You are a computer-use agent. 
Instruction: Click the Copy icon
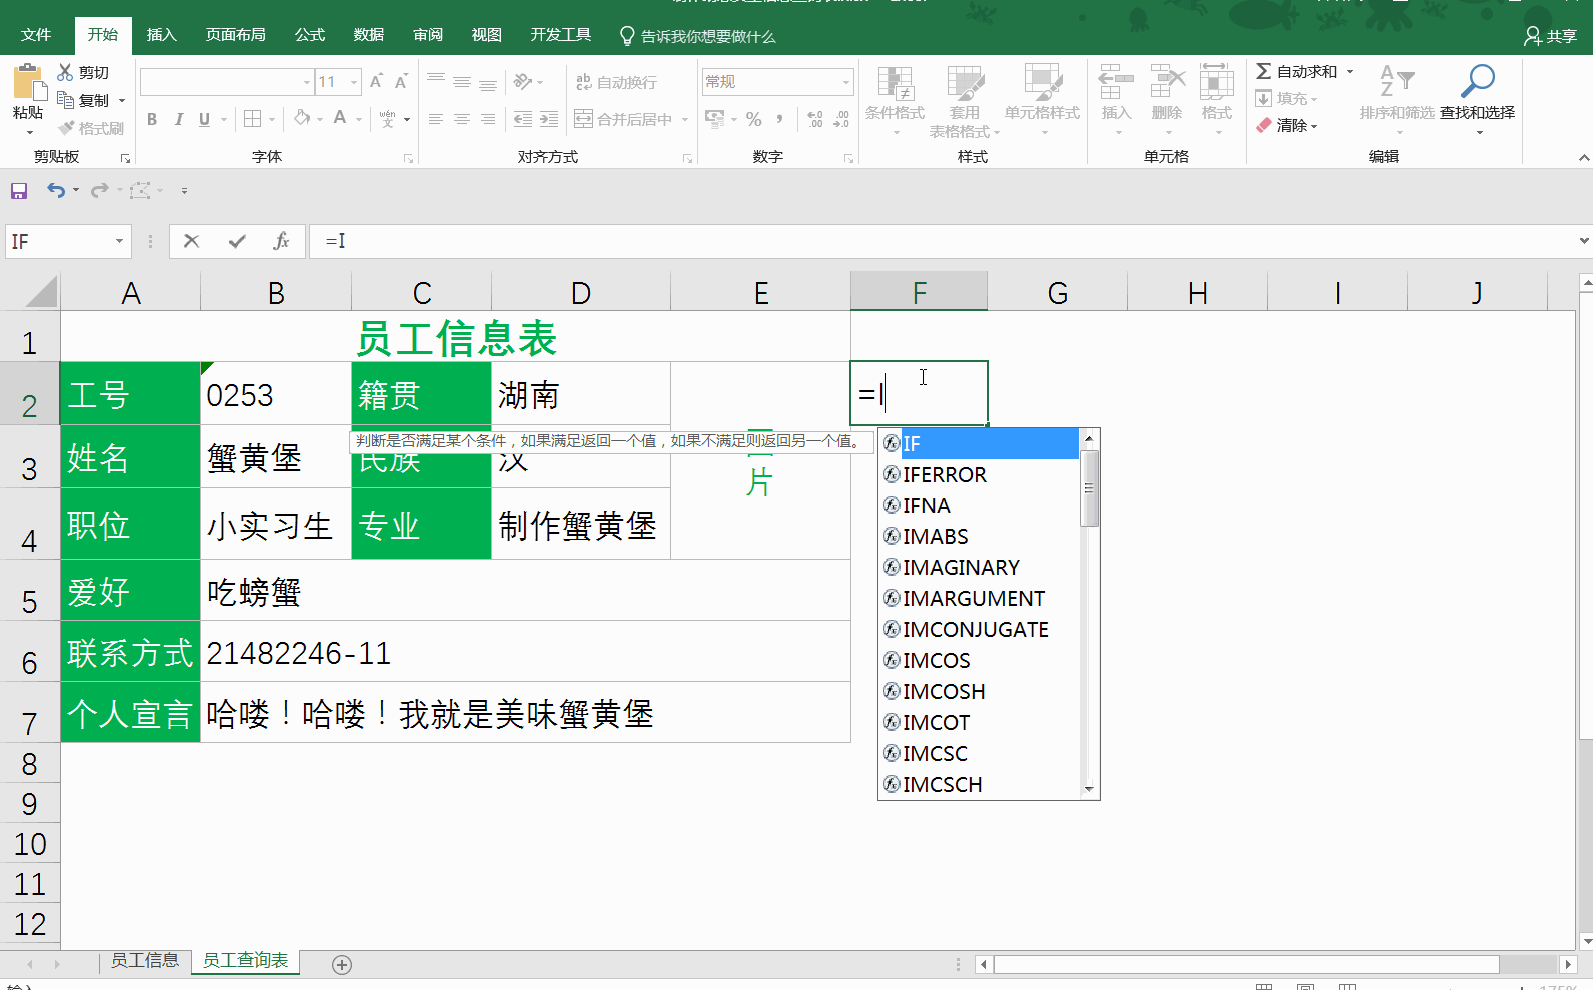66,100
